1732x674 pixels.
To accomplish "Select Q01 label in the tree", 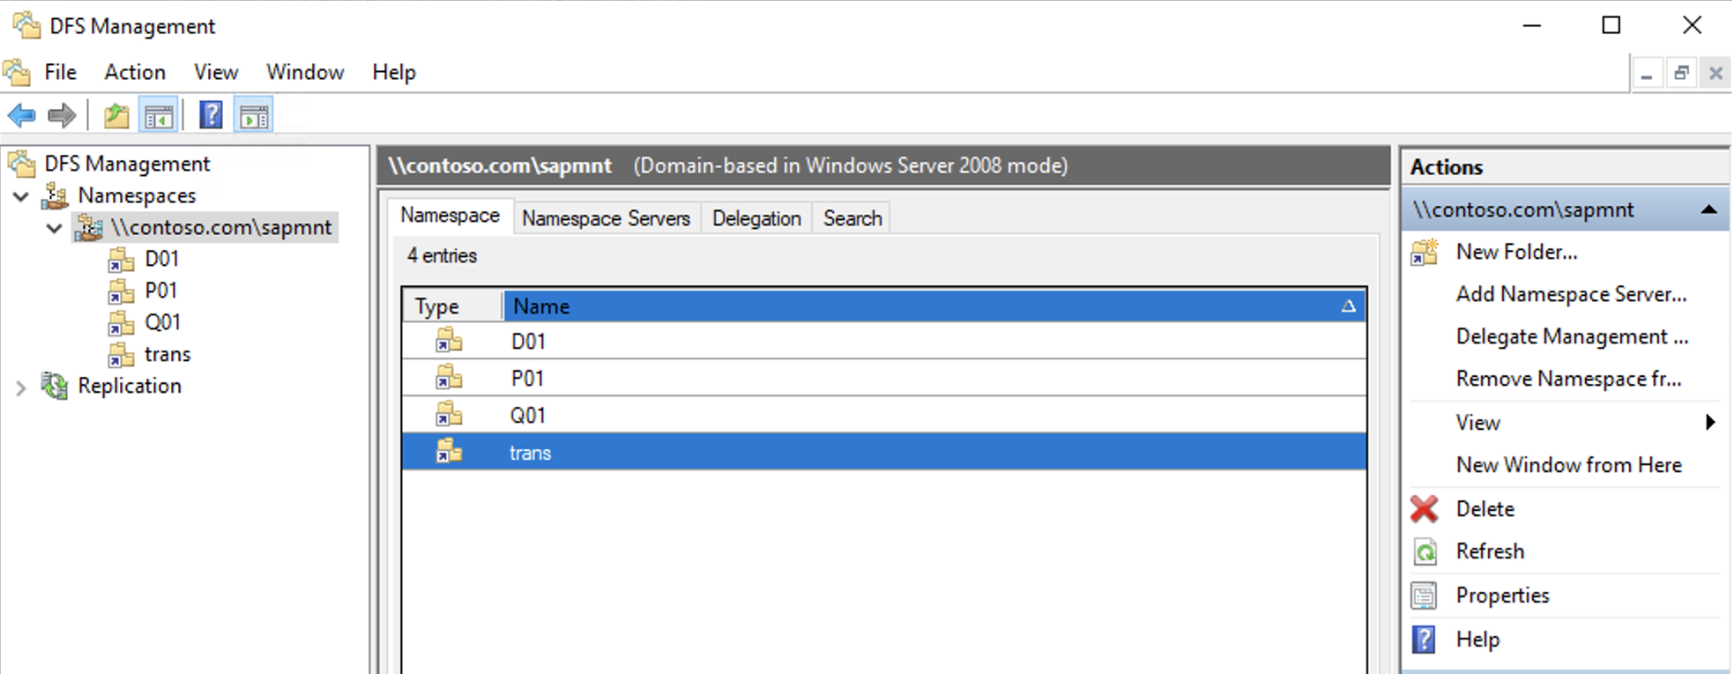I will click(163, 323).
